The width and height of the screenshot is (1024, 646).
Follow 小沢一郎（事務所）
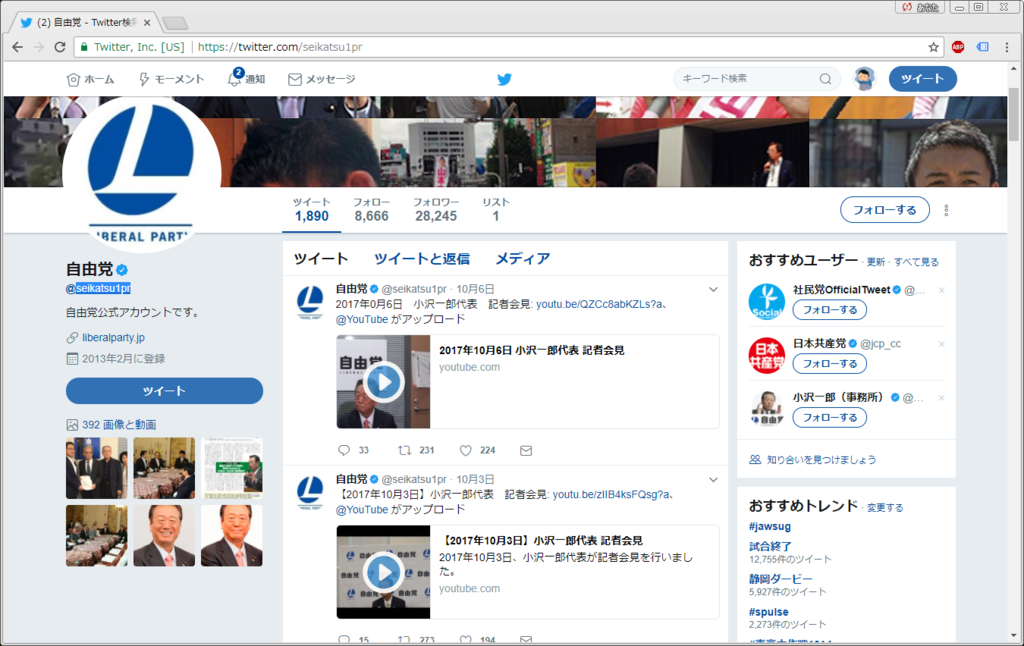click(829, 417)
